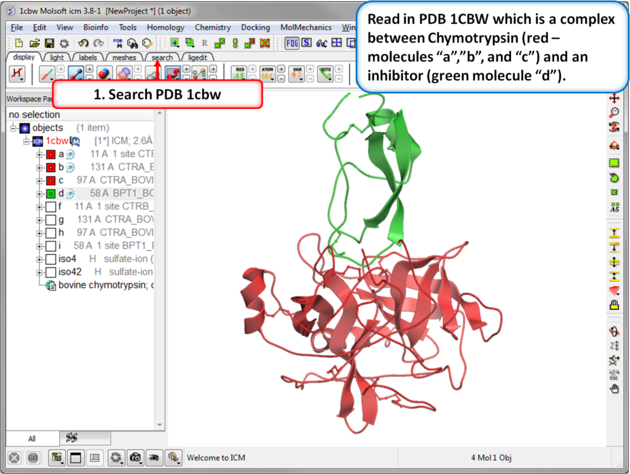This screenshot has width=630, height=474.
Task: Click the zoom magnifier icon in right toolbar
Action: (x=614, y=113)
